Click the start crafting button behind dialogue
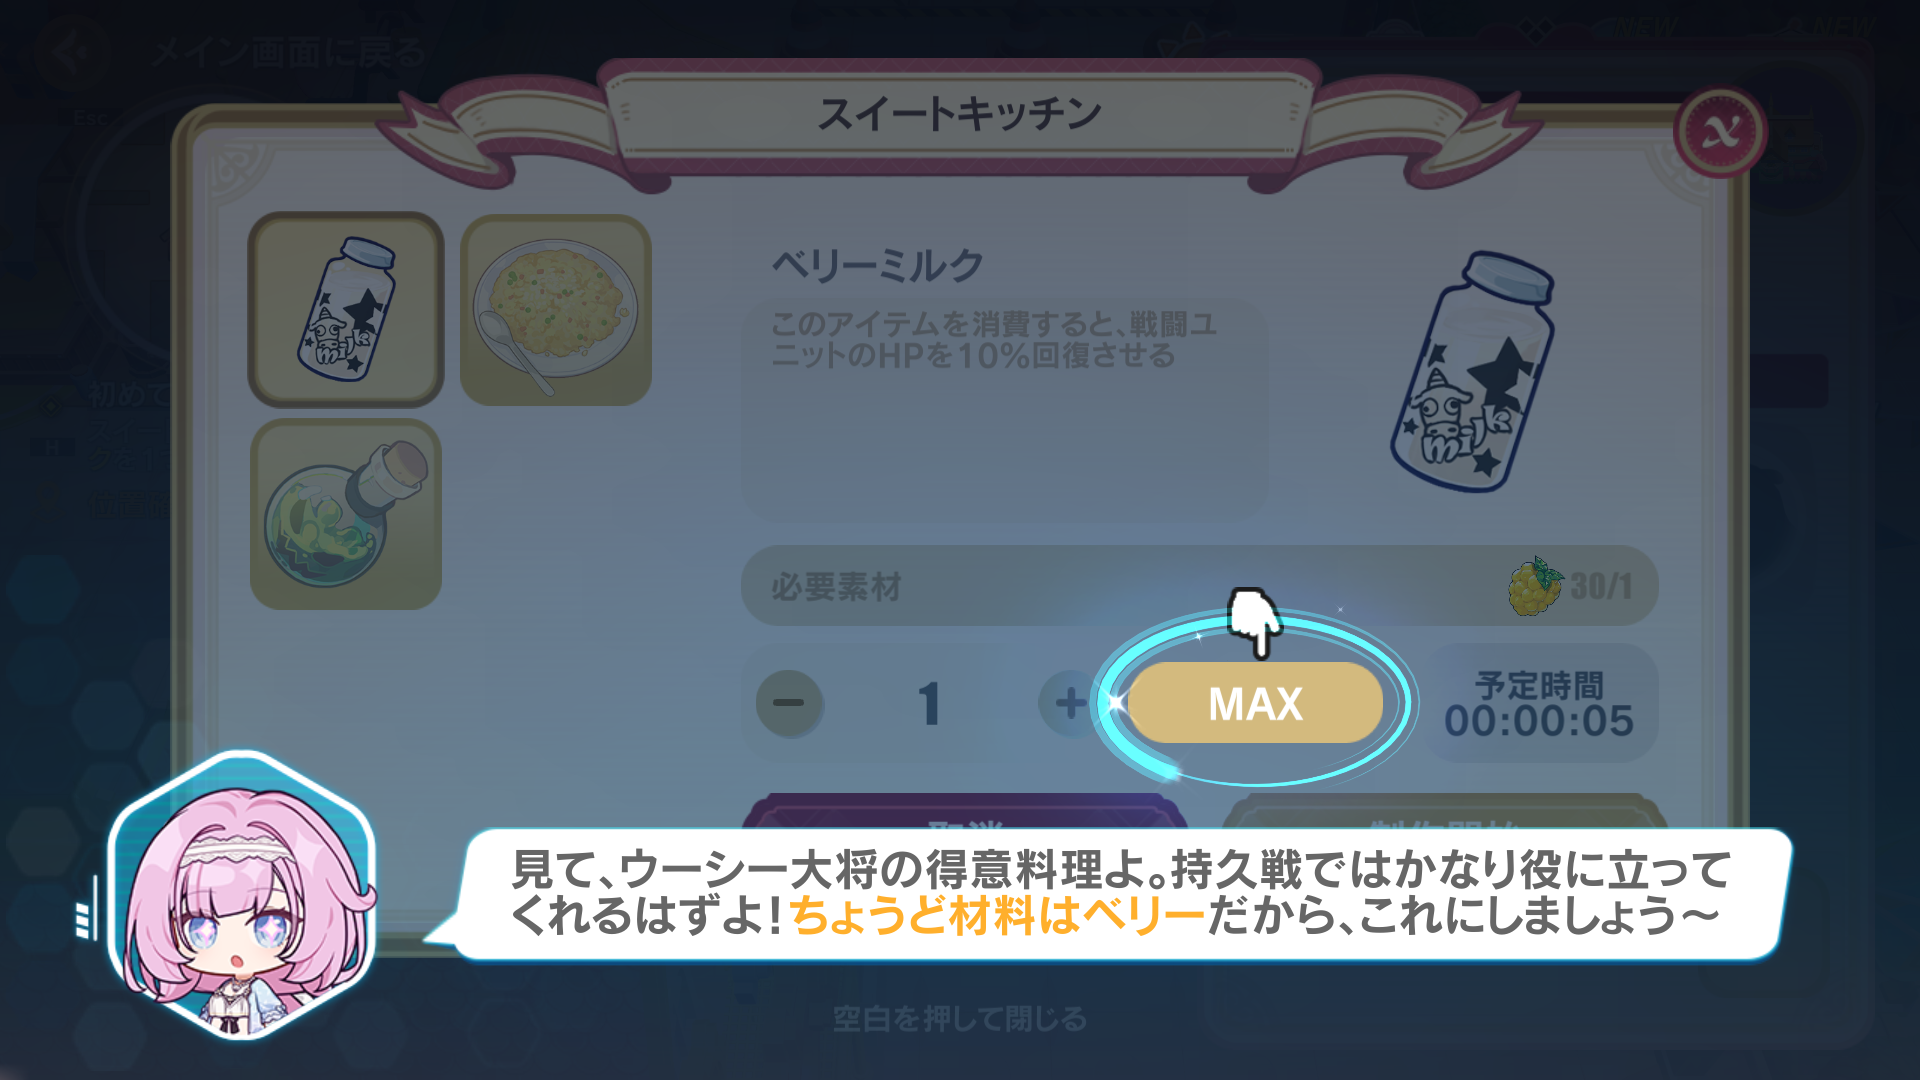 (1445, 812)
